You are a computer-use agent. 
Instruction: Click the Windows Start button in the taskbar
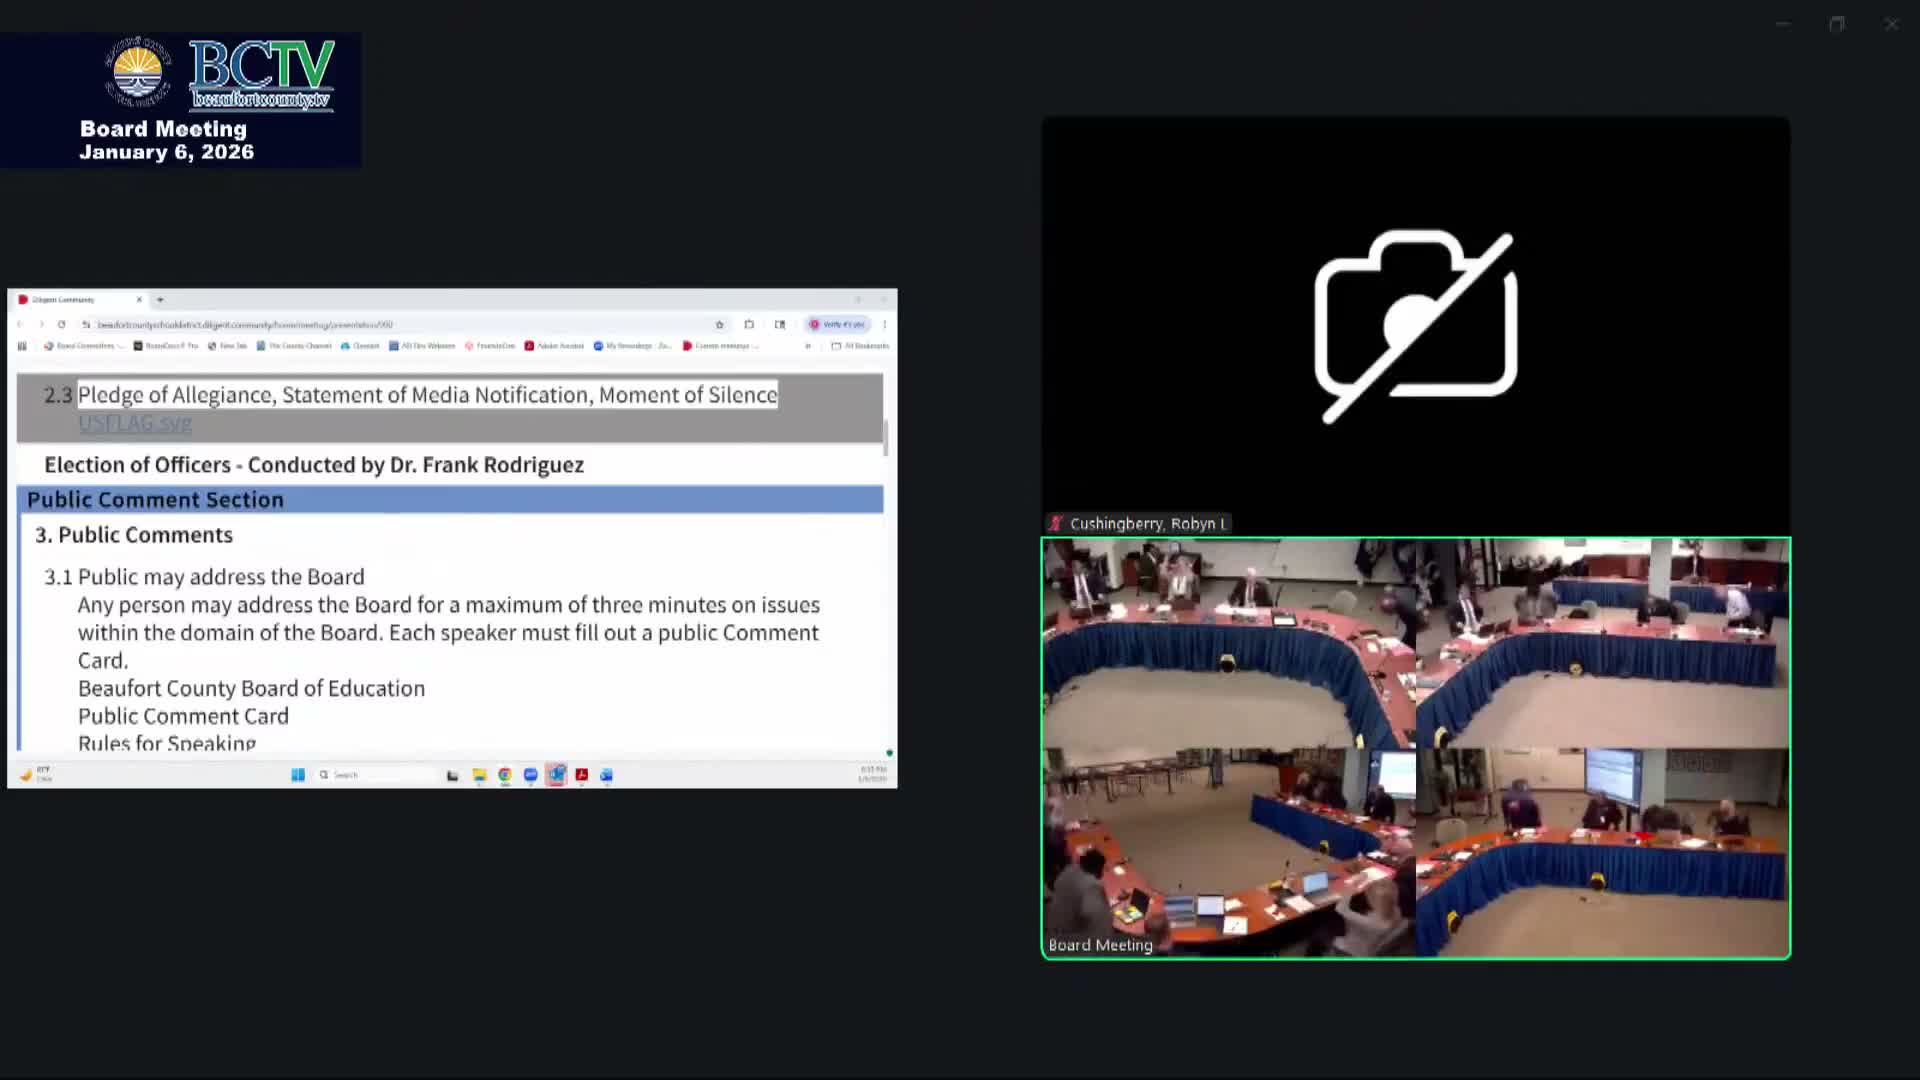click(298, 775)
